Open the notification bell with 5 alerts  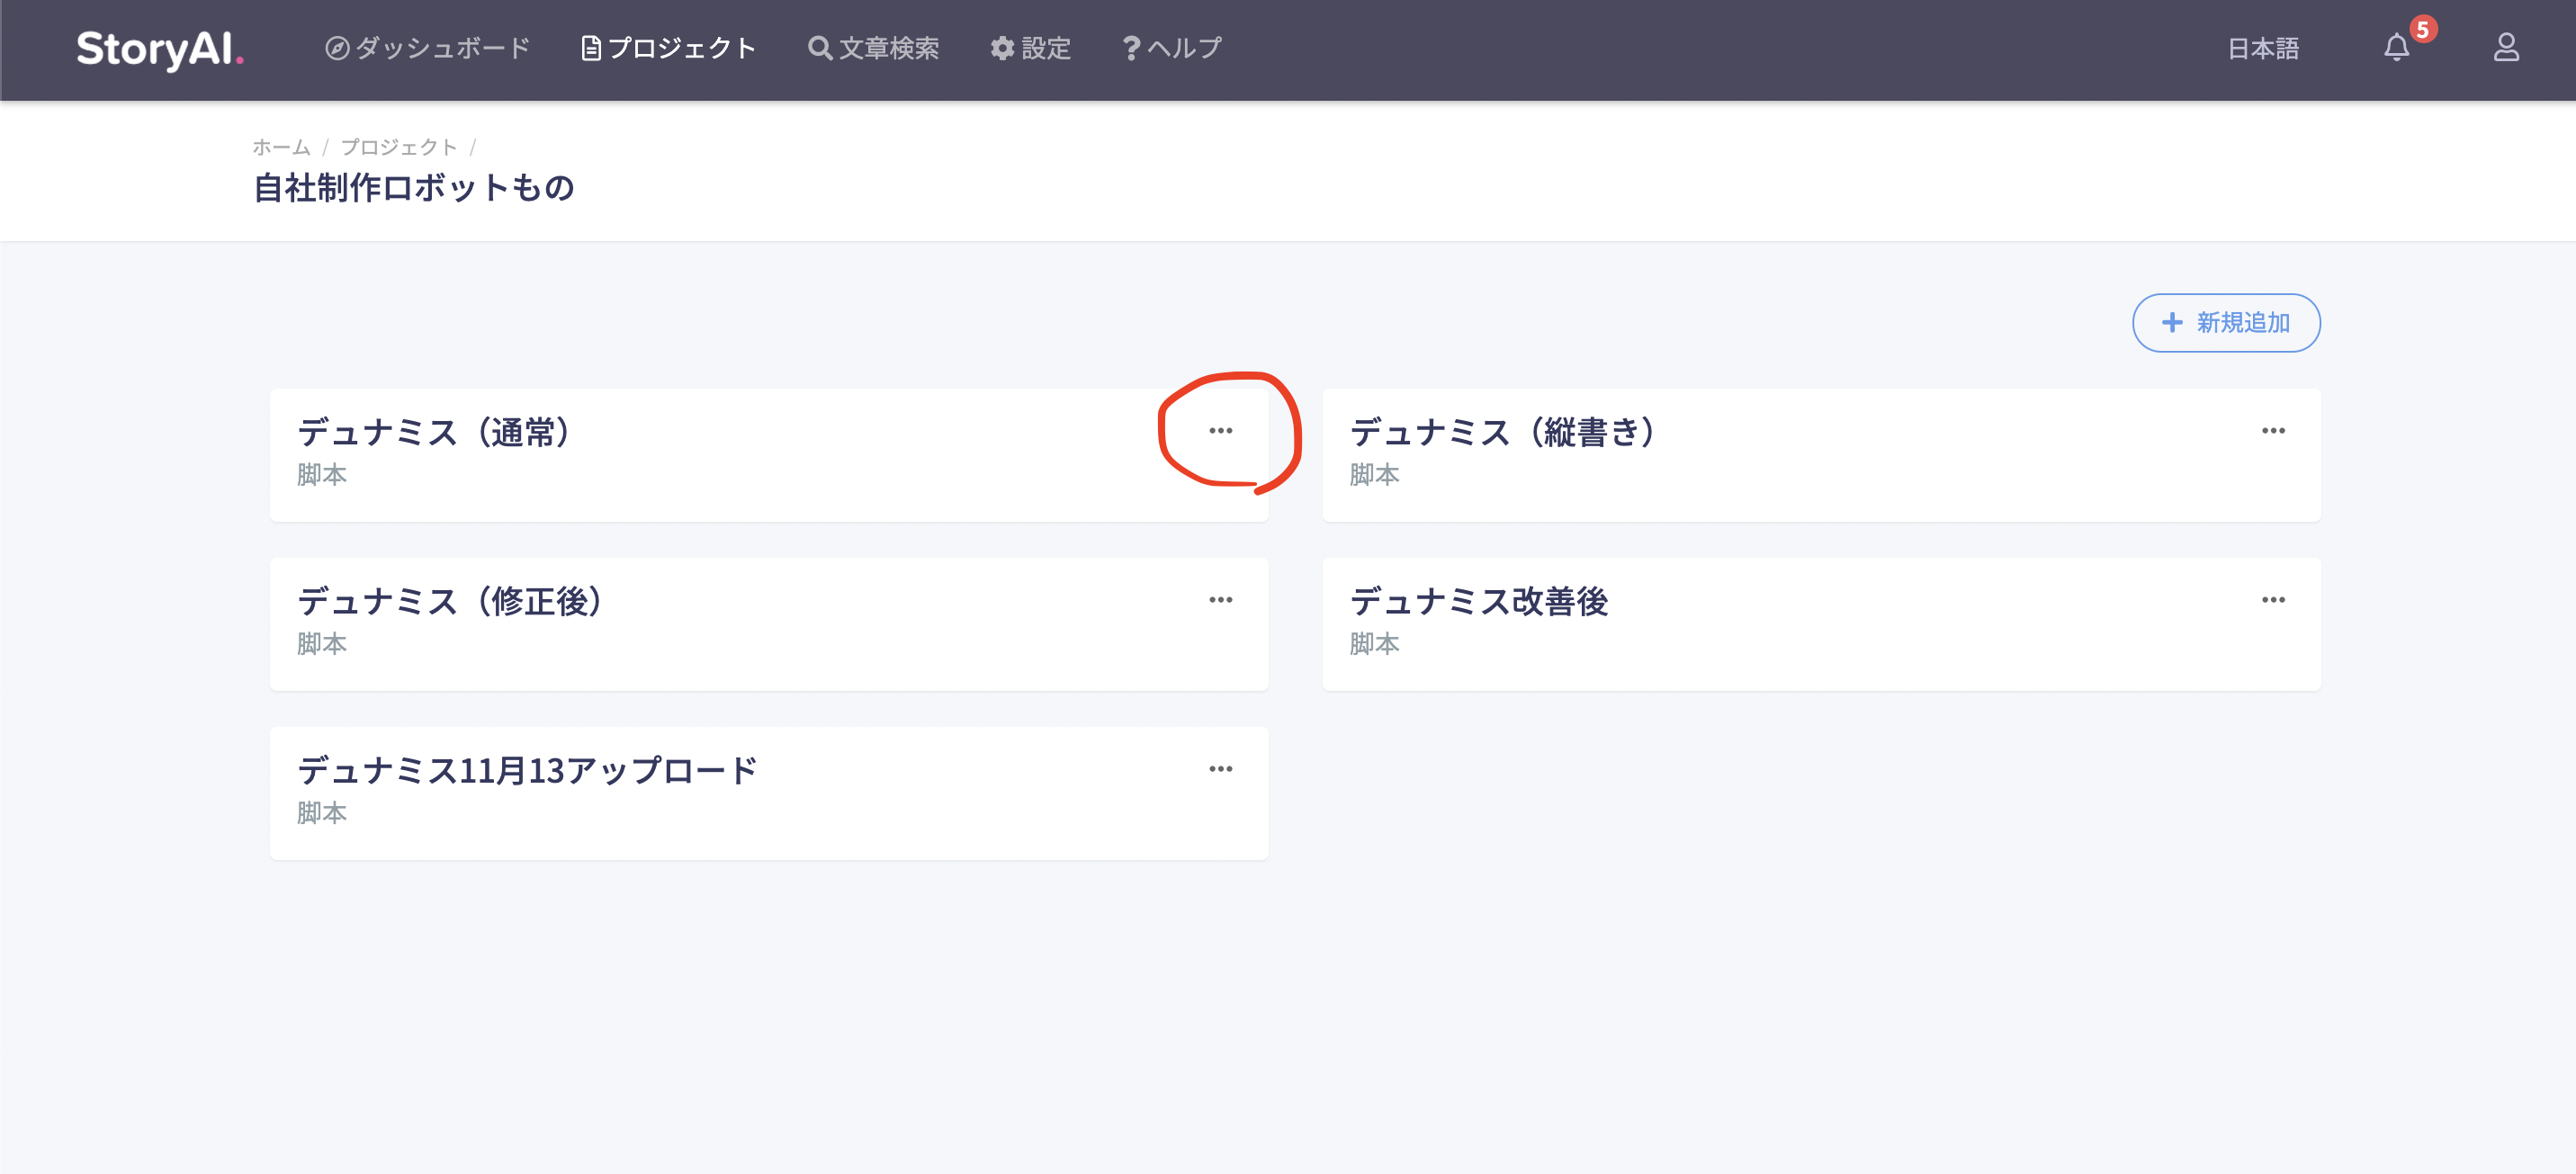2398,48
